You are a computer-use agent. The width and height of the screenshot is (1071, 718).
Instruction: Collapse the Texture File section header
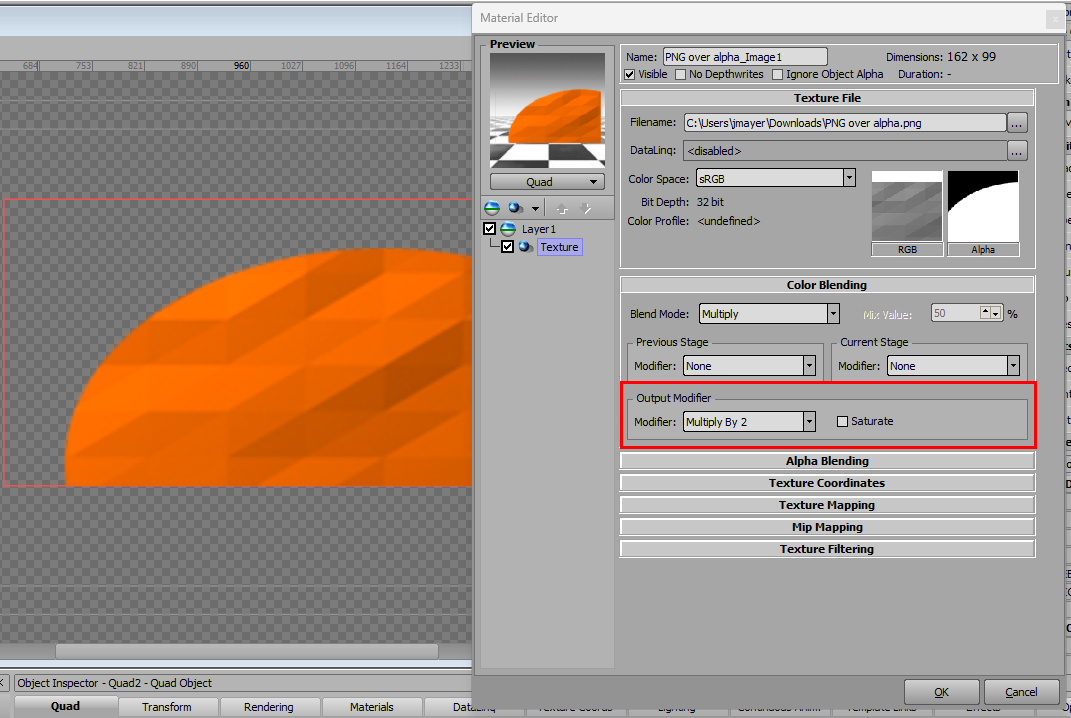[x=827, y=98]
